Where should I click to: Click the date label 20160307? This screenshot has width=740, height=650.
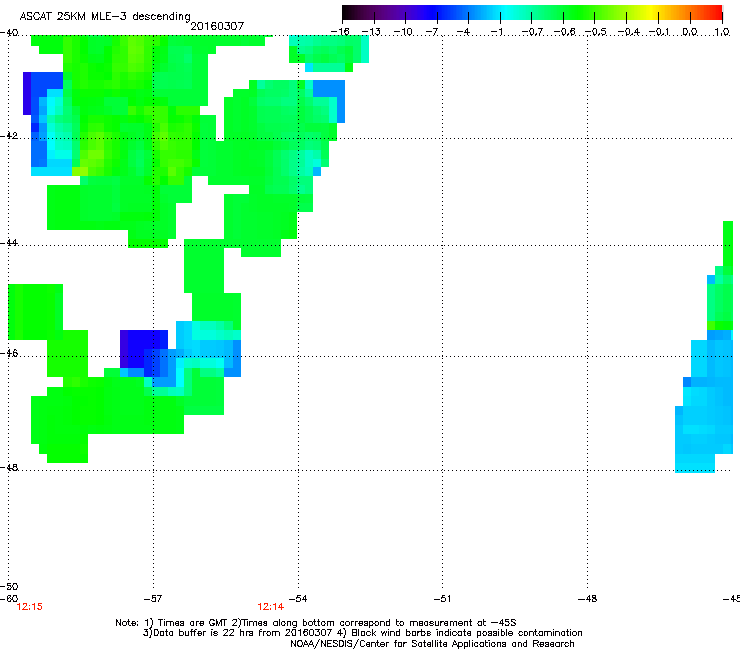coord(217,26)
